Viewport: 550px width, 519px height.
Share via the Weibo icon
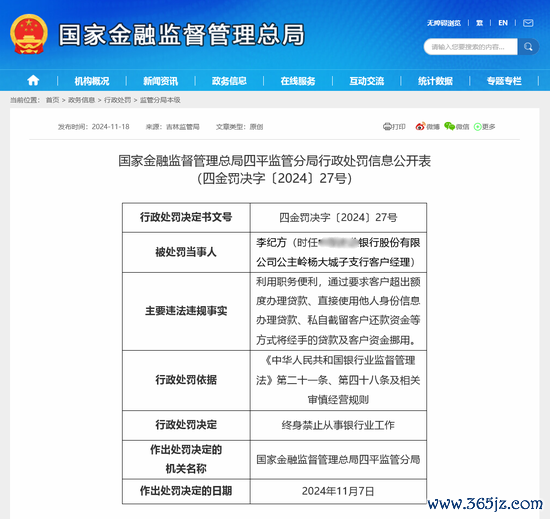[420, 126]
